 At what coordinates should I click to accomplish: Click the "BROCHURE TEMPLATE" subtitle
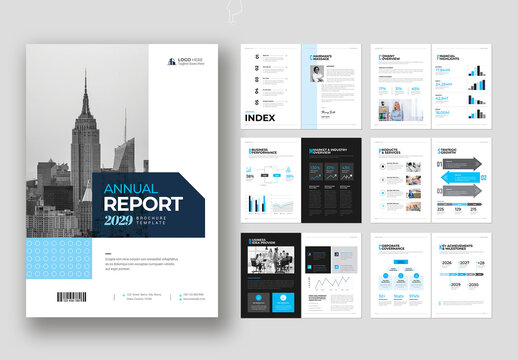click(151, 220)
